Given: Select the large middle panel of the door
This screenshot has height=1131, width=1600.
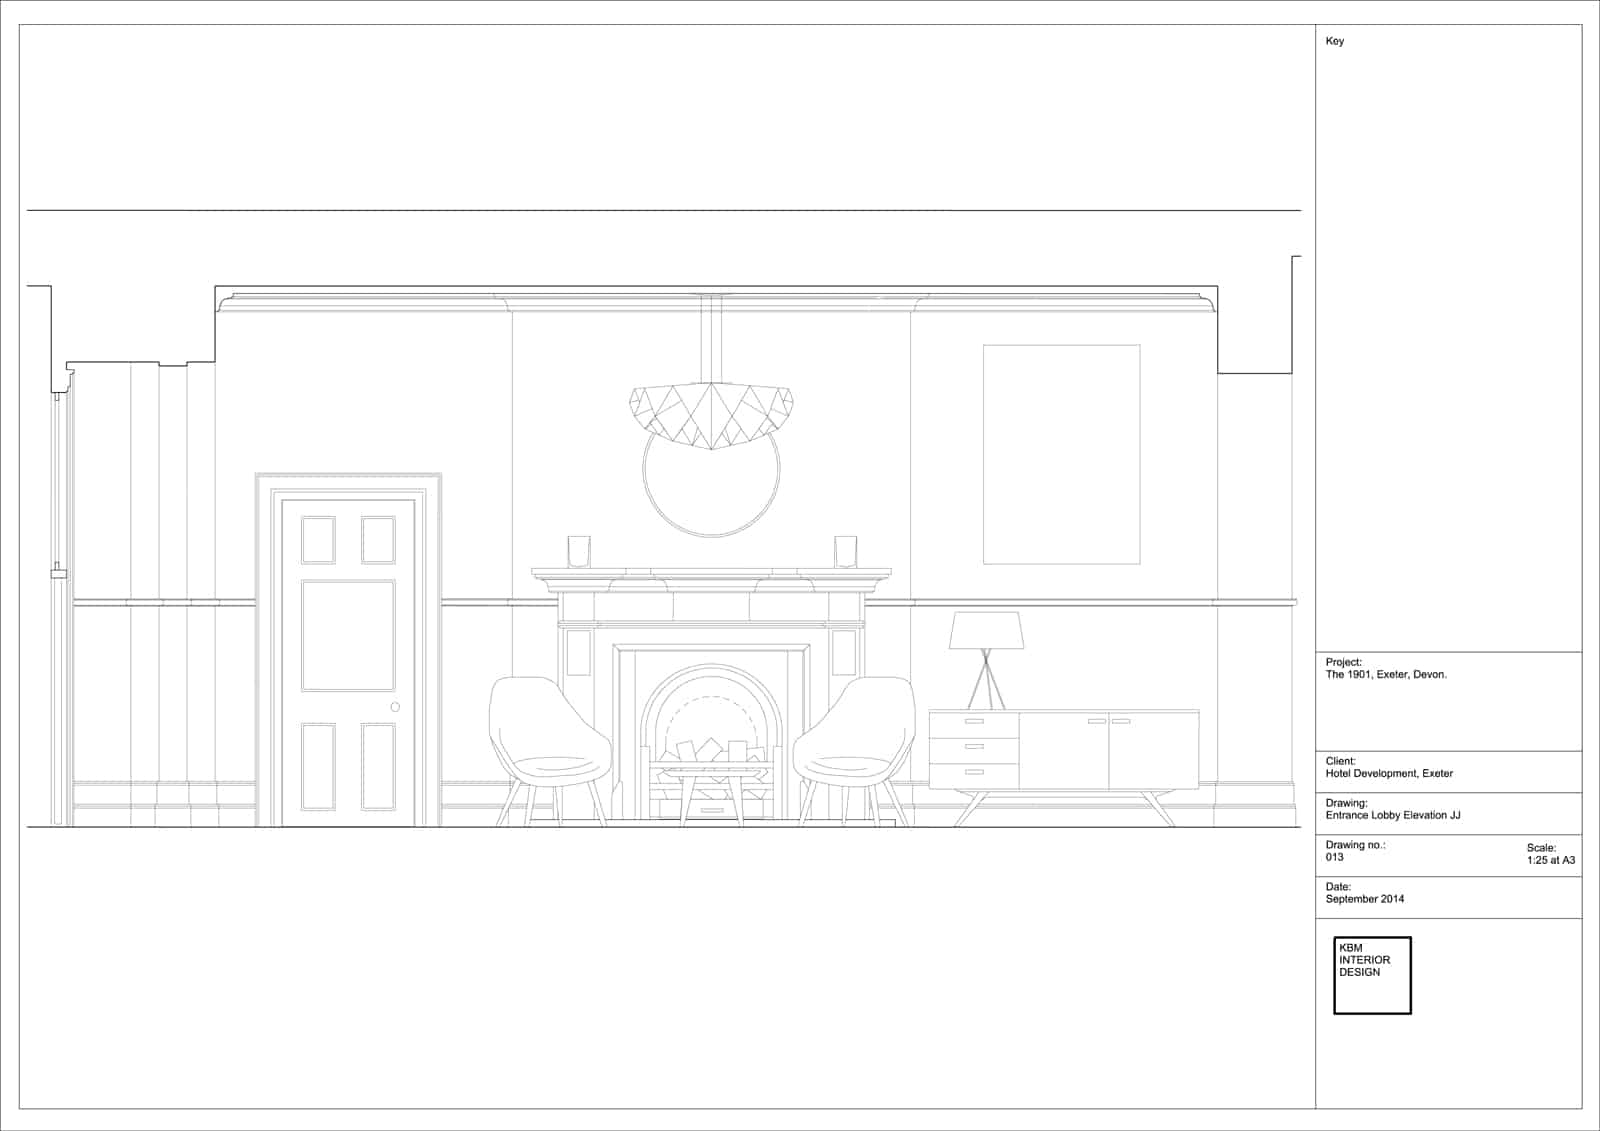Looking at the screenshot, I should pos(348,635).
